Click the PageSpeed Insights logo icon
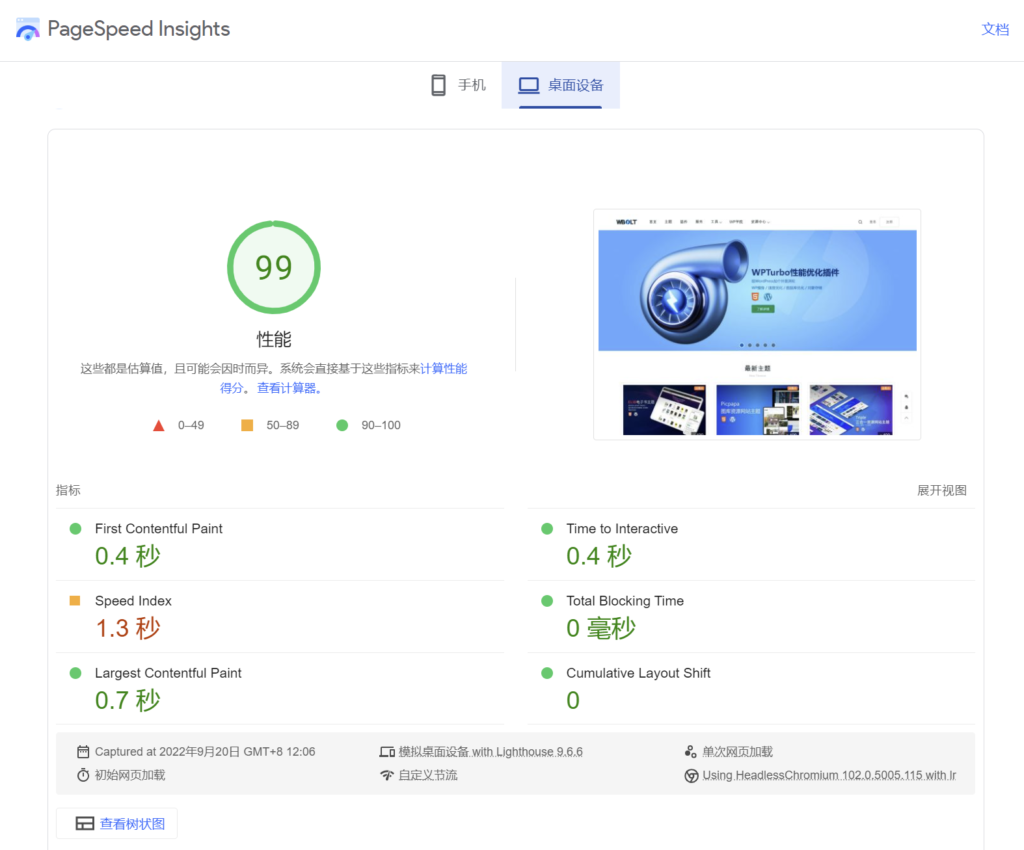 pos(28,29)
